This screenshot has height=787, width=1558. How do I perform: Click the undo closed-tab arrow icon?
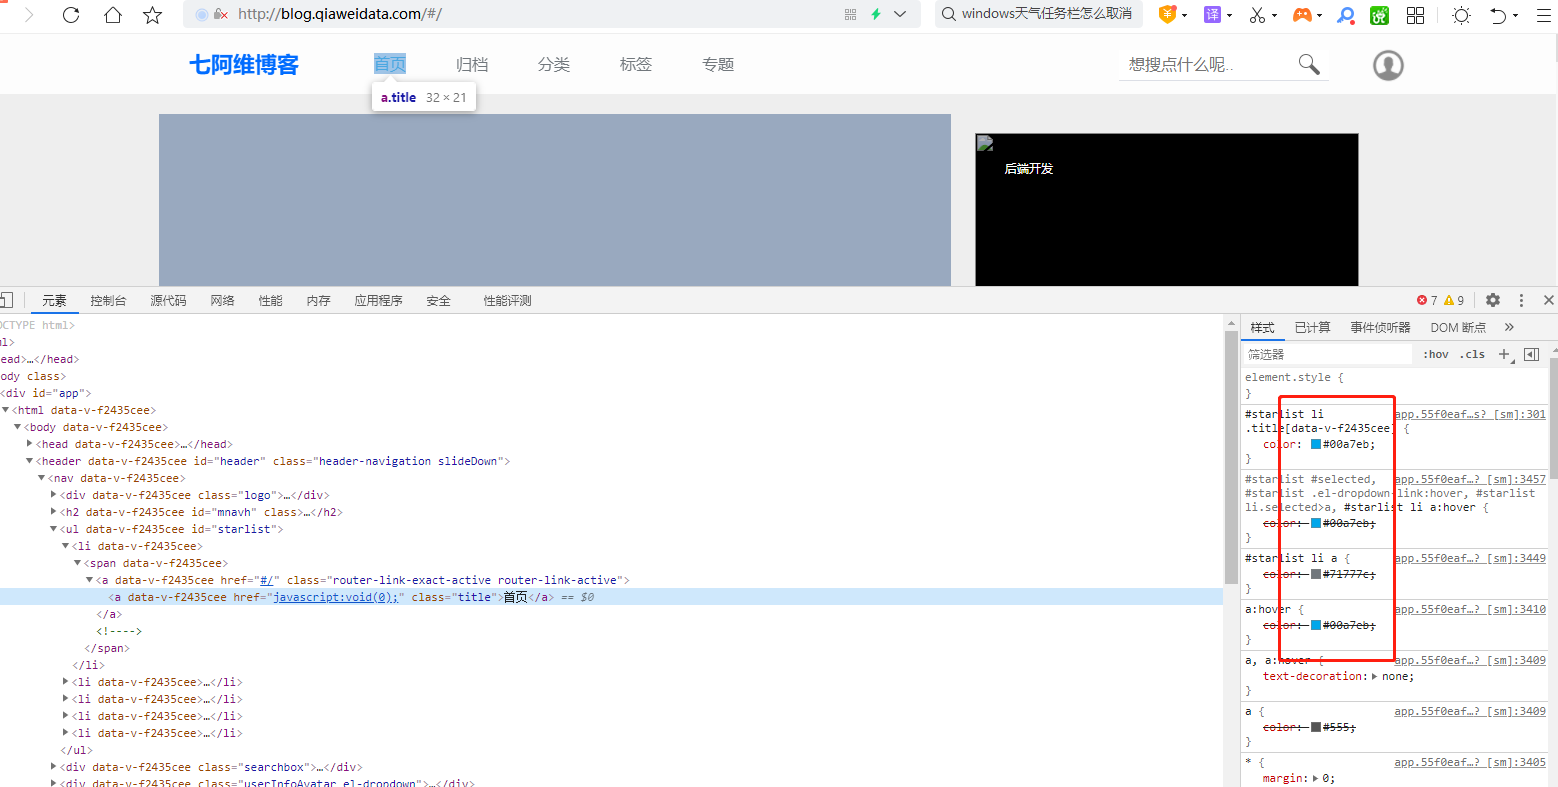[x=1498, y=15]
